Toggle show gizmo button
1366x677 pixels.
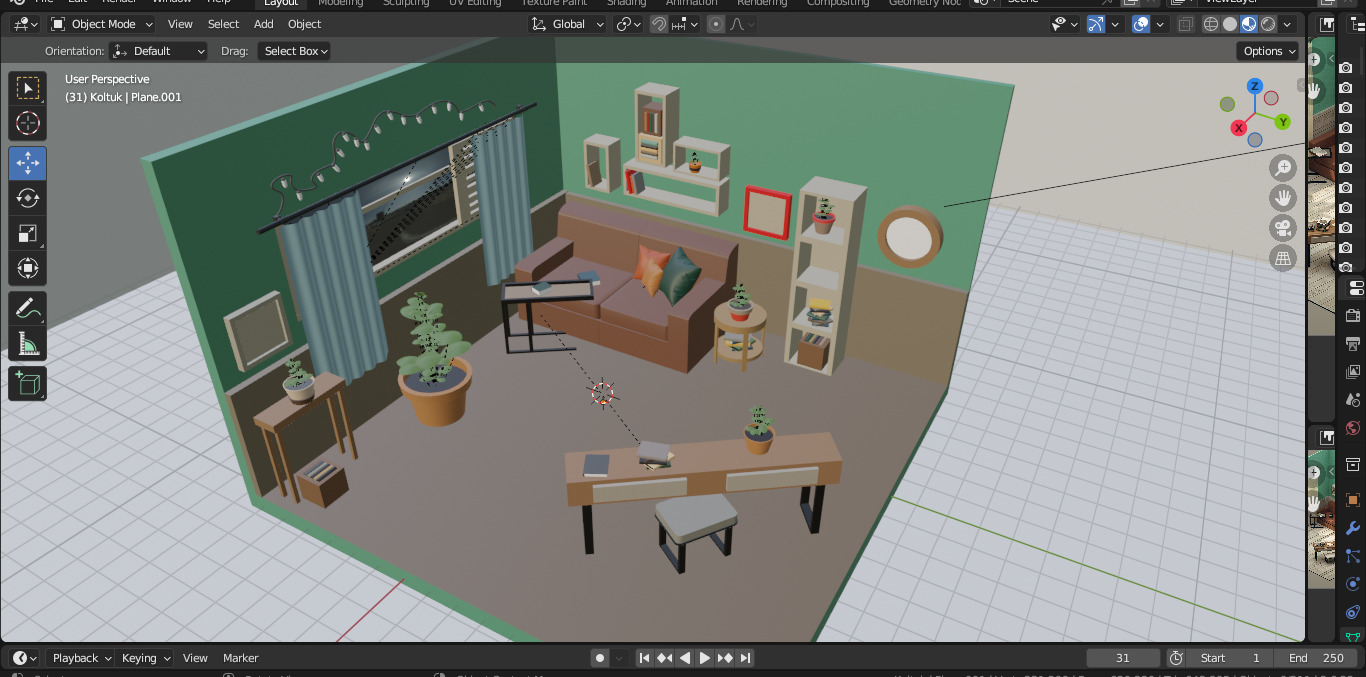pos(1096,24)
